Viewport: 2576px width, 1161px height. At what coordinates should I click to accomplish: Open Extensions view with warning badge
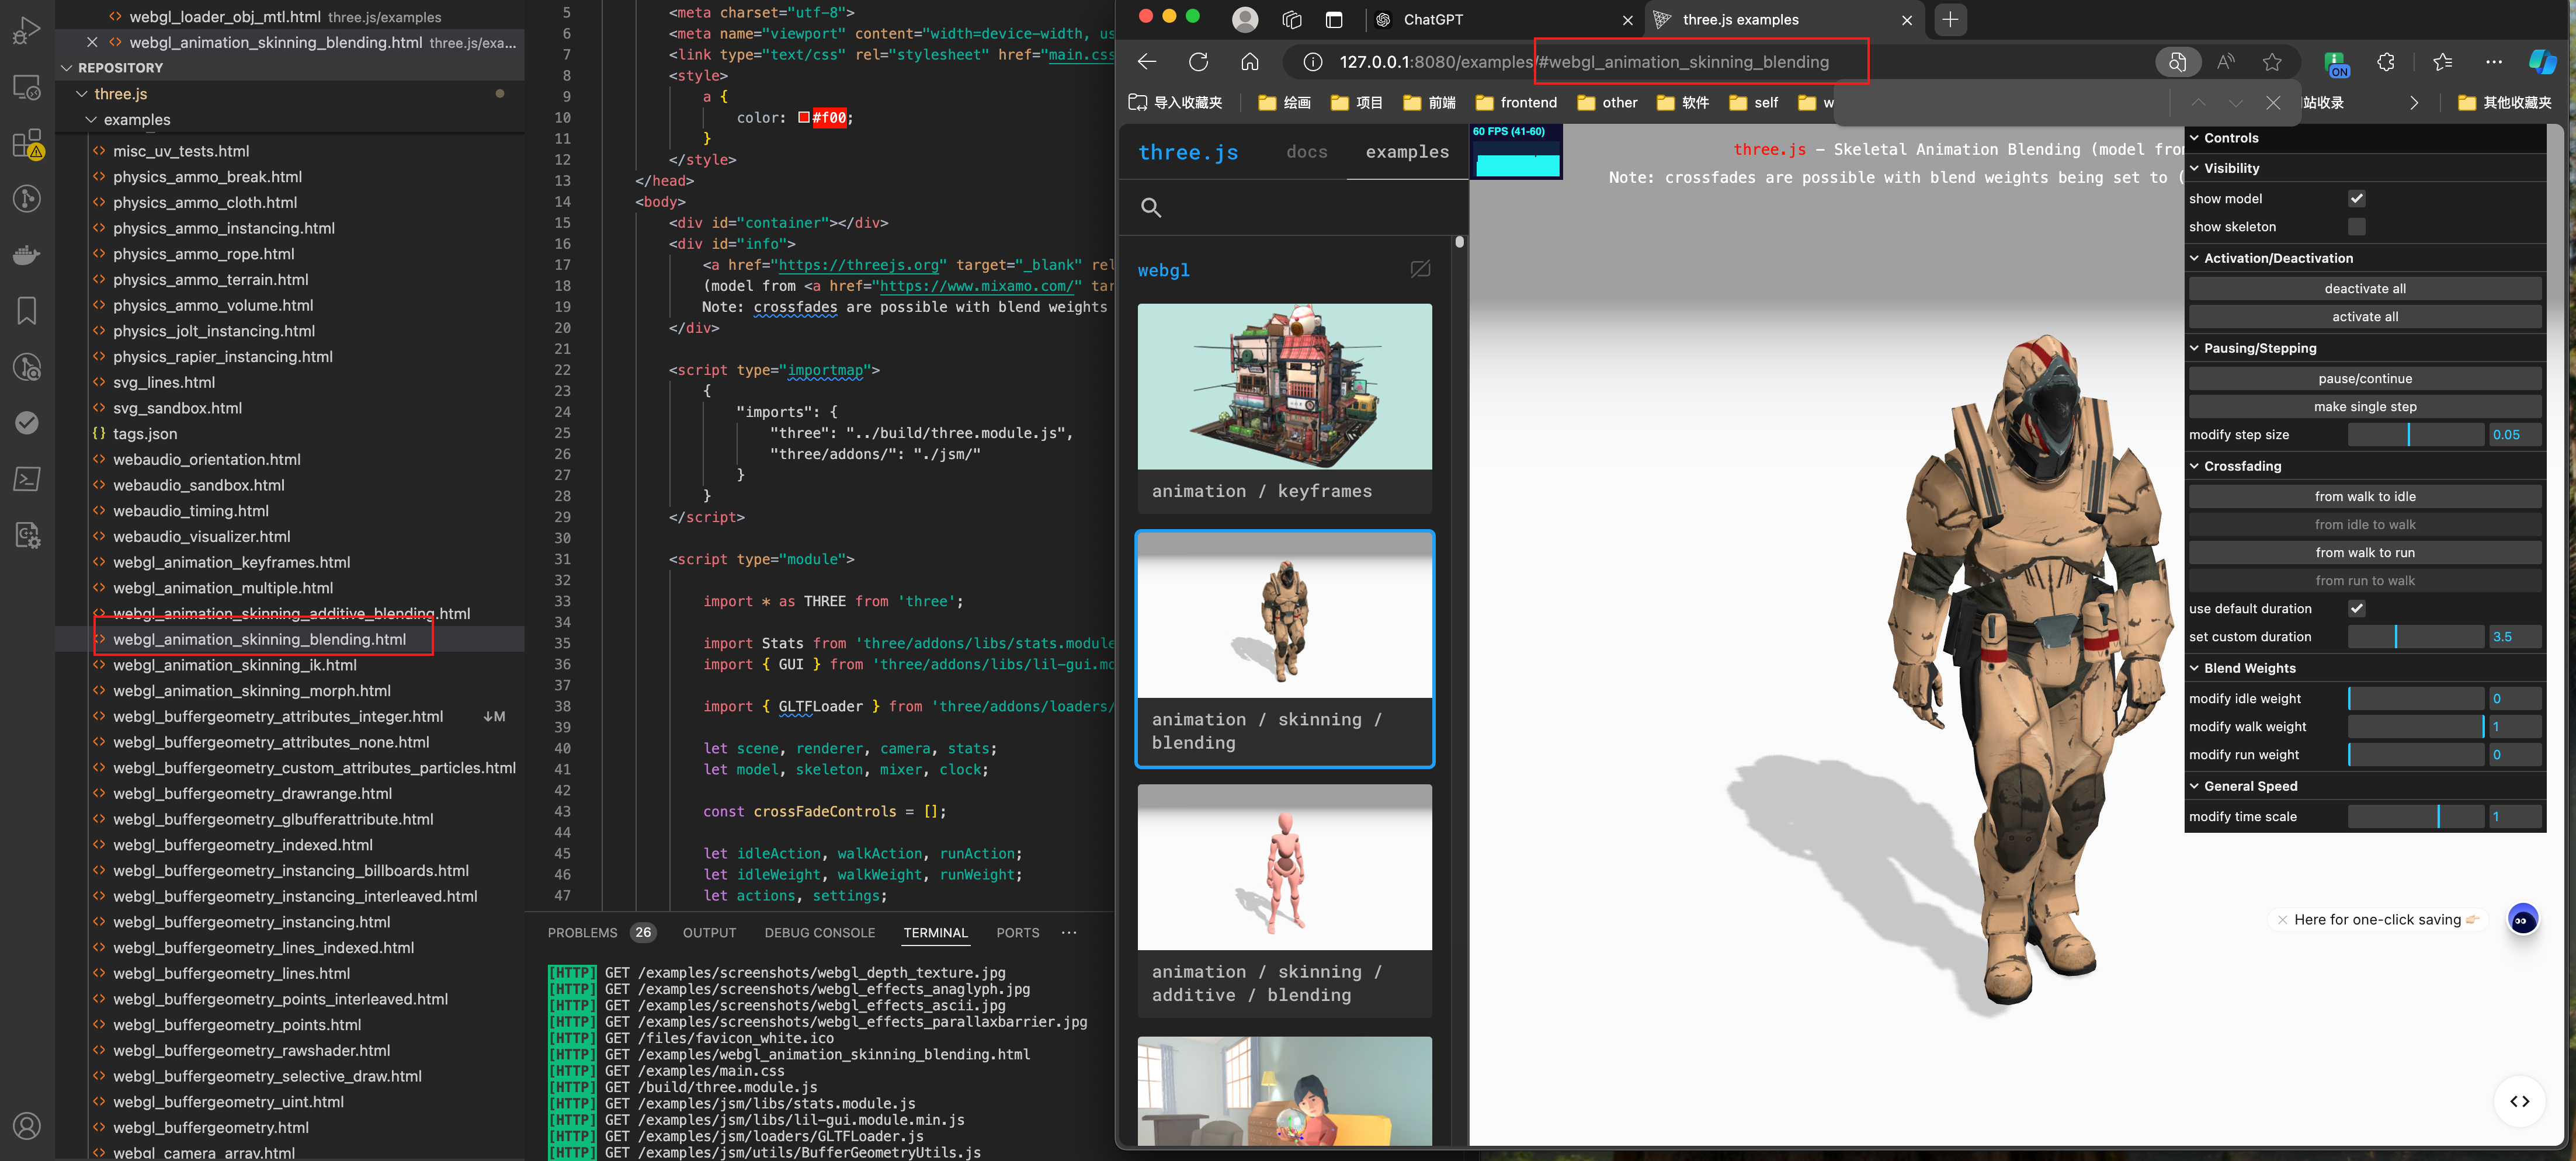pos(27,144)
